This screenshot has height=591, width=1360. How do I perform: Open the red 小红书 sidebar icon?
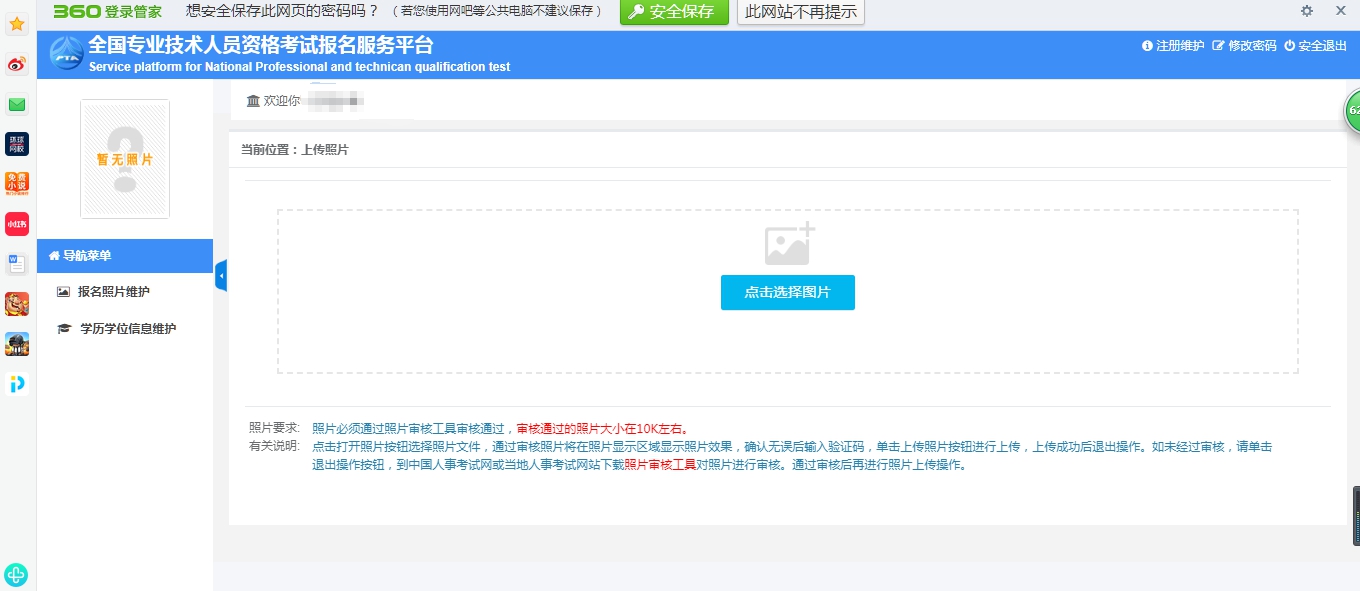pyautogui.click(x=17, y=224)
